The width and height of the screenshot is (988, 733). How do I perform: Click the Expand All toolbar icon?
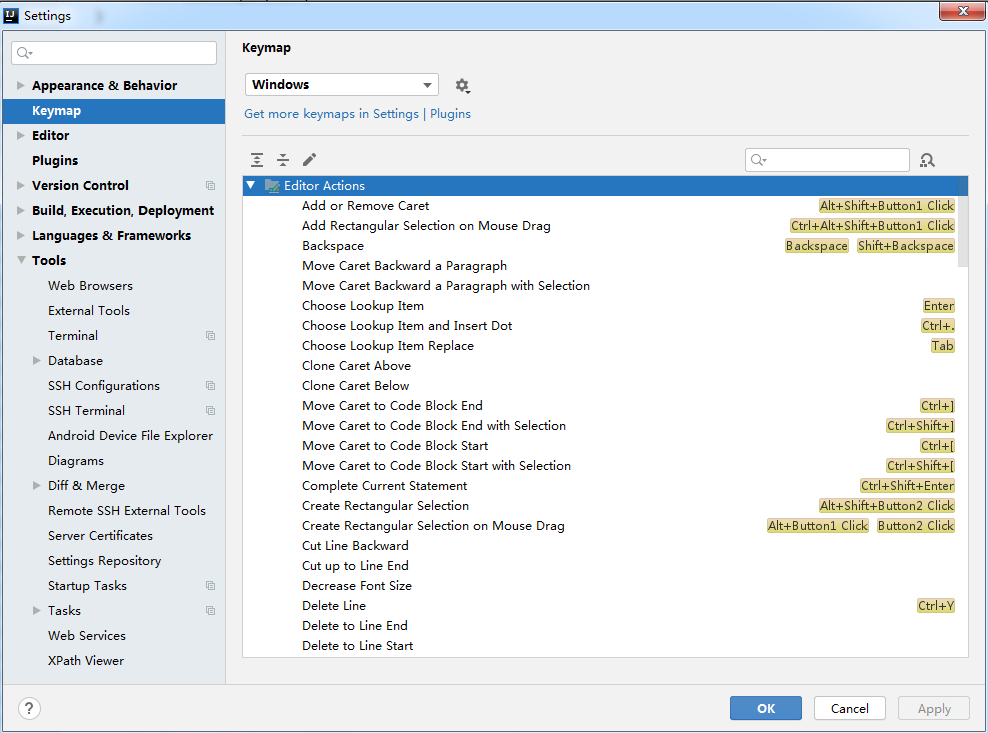click(x=257, y=159)
